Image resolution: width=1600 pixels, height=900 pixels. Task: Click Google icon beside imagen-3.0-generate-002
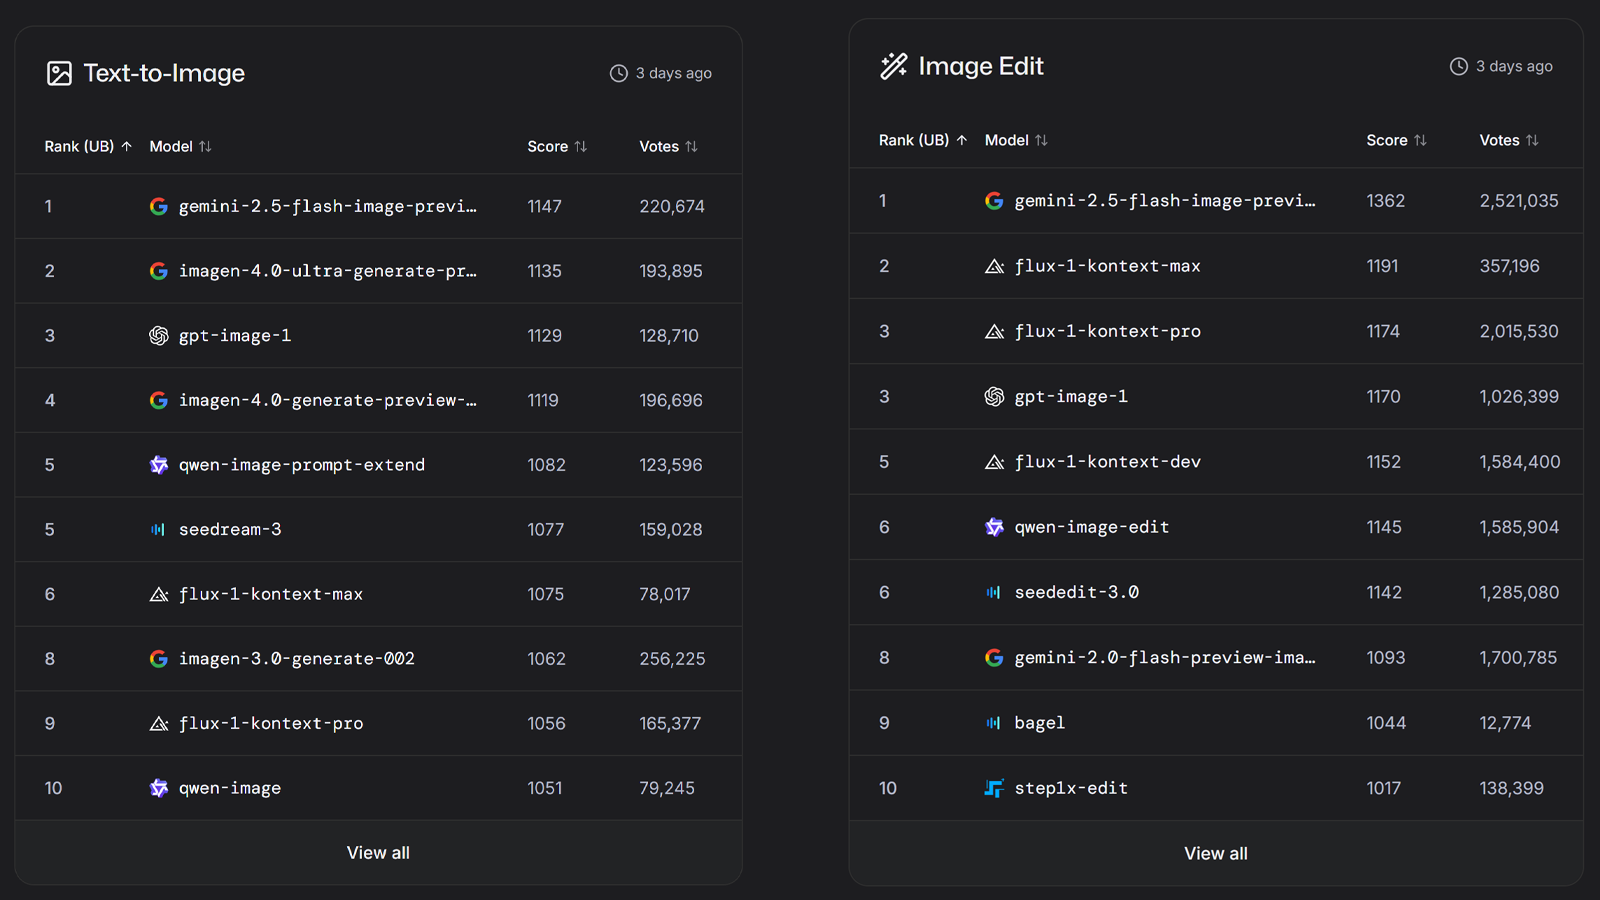tap(159, 659)
